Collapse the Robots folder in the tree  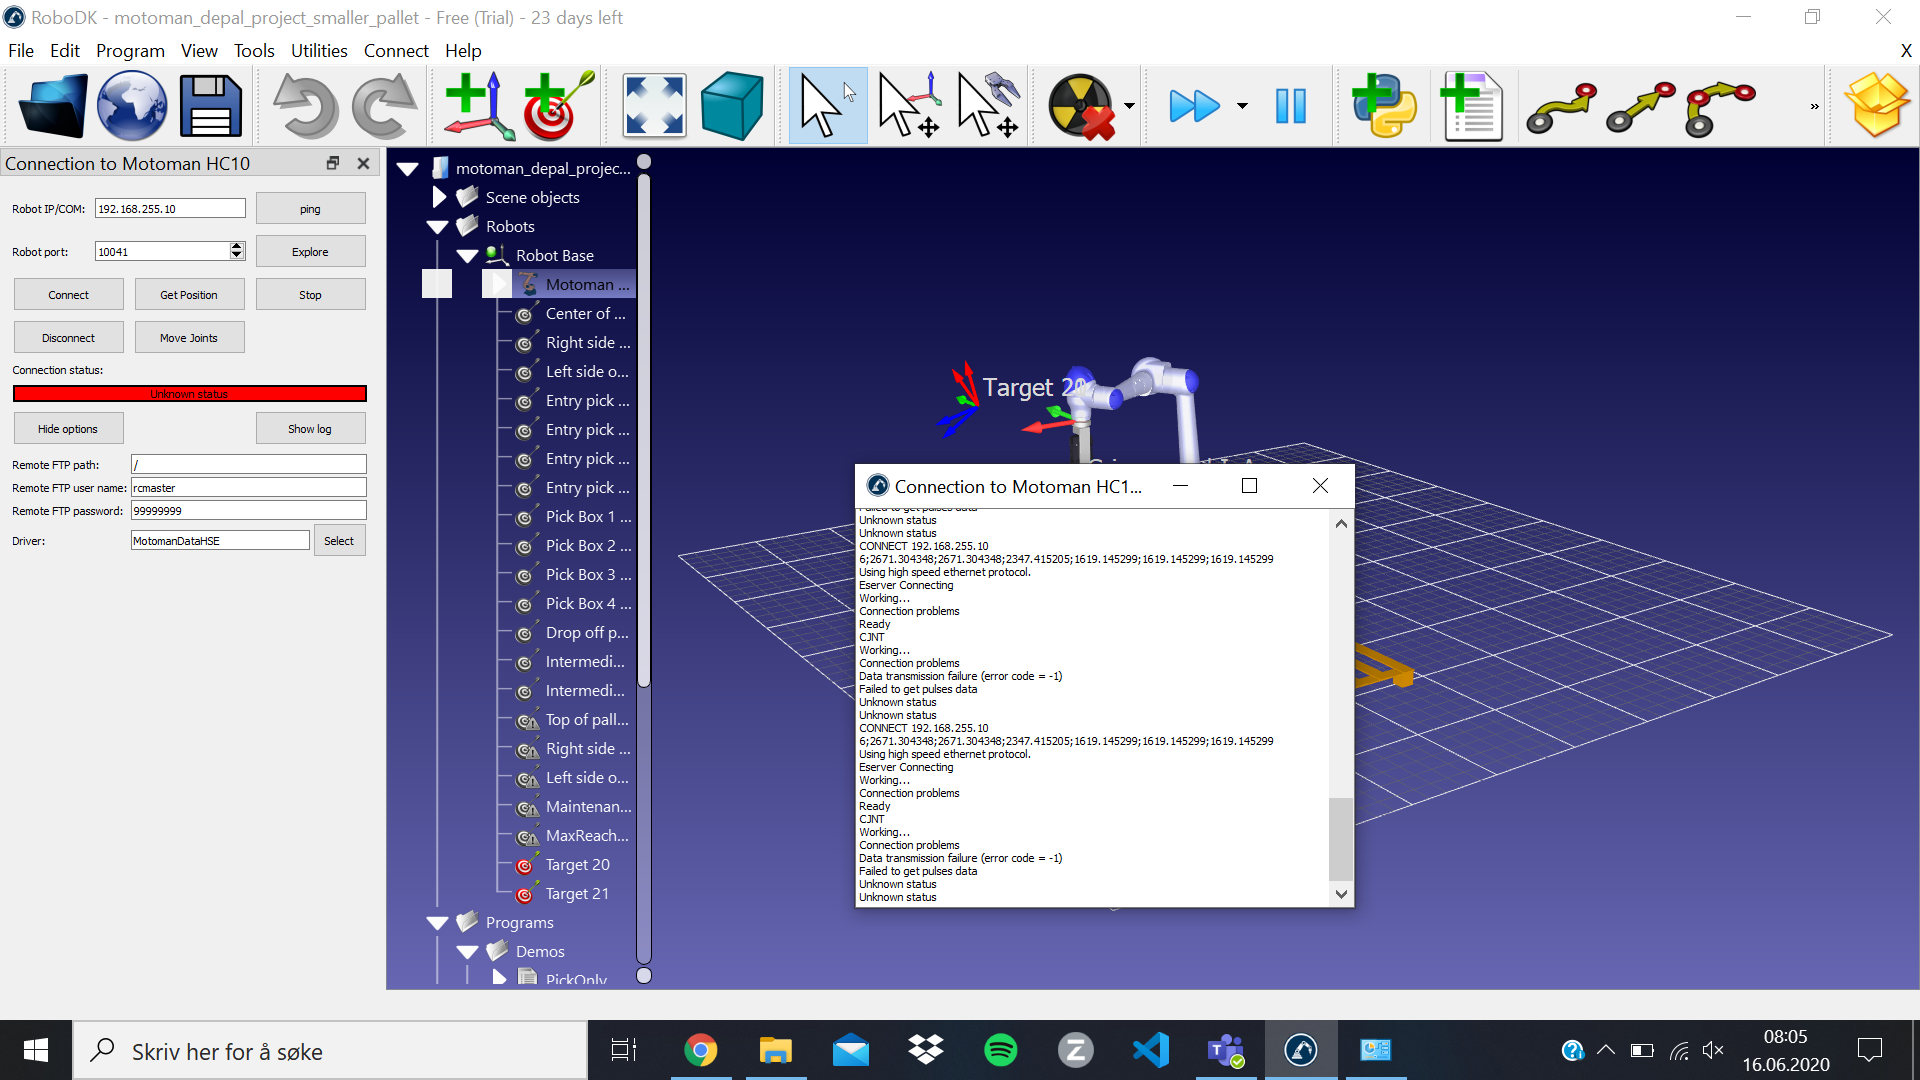[437, 227]
